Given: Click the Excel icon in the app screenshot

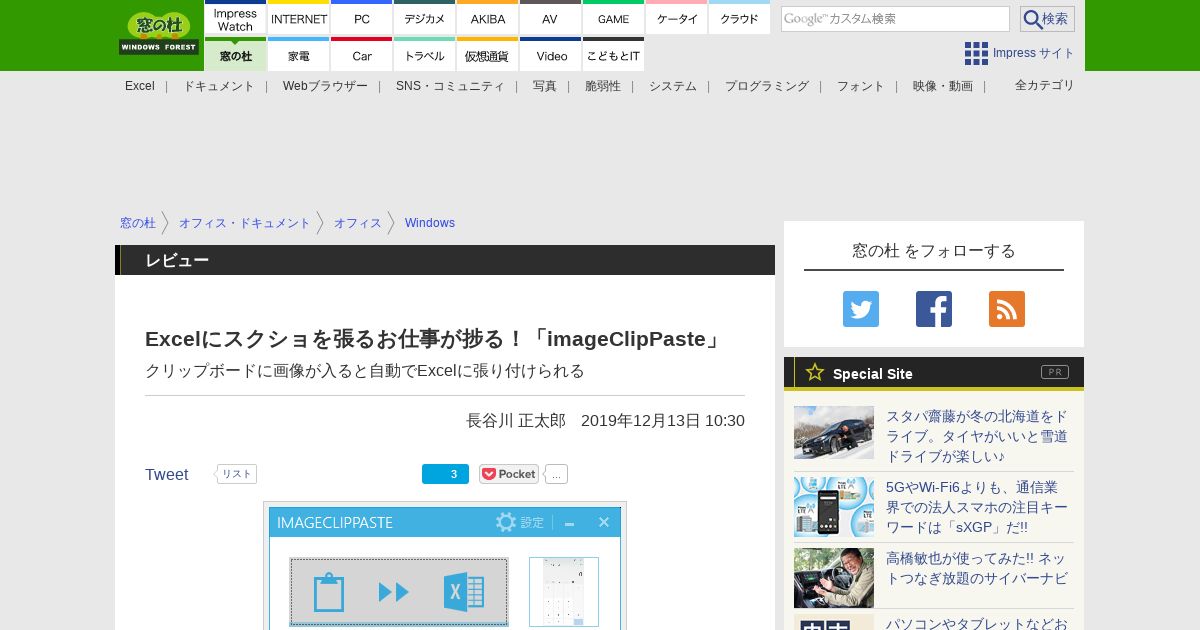Looking at the screenshot, I should 464,592.
